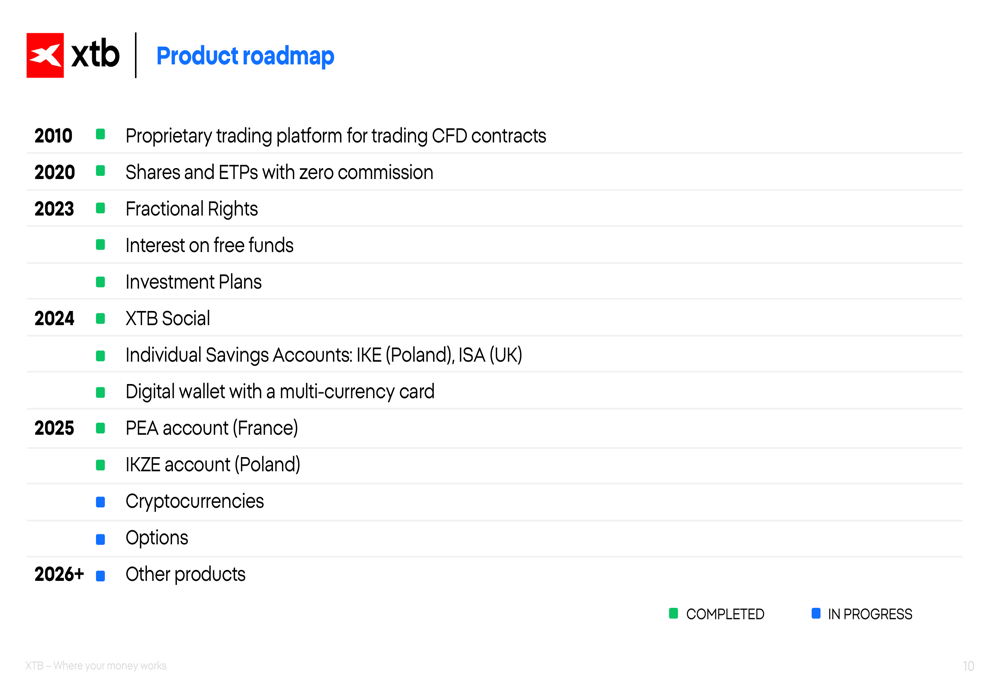Image resolution: width=1000 pixels, height=685 pixels.
Task: Click the blue marker next to Options
Action: [x=100, y=539]
